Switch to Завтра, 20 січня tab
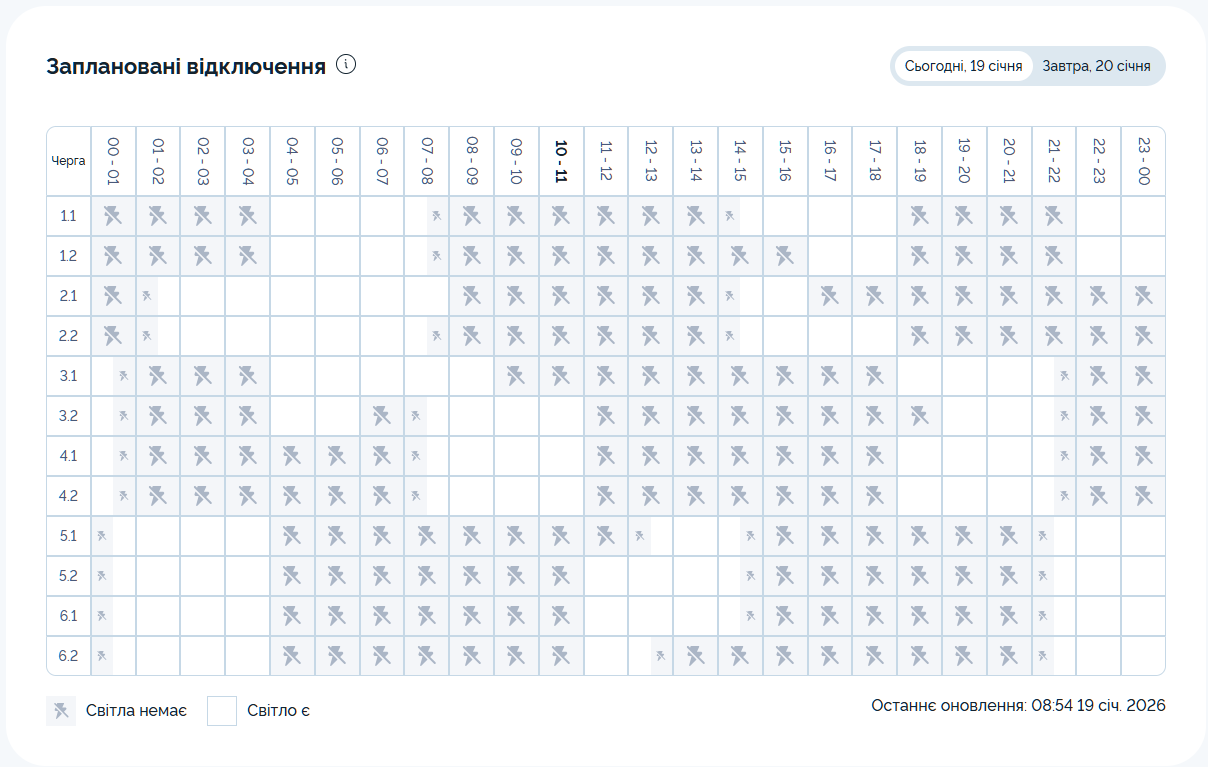Viewport: 1208px width, 767px height. pos(1096,66)
